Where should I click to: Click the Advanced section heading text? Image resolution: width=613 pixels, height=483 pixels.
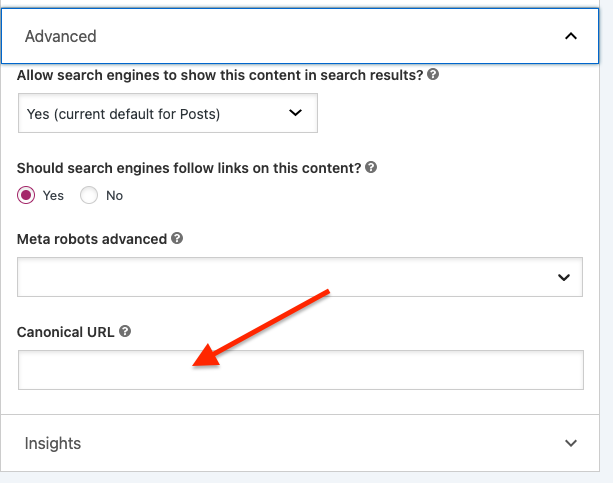[x=61, y=36]
